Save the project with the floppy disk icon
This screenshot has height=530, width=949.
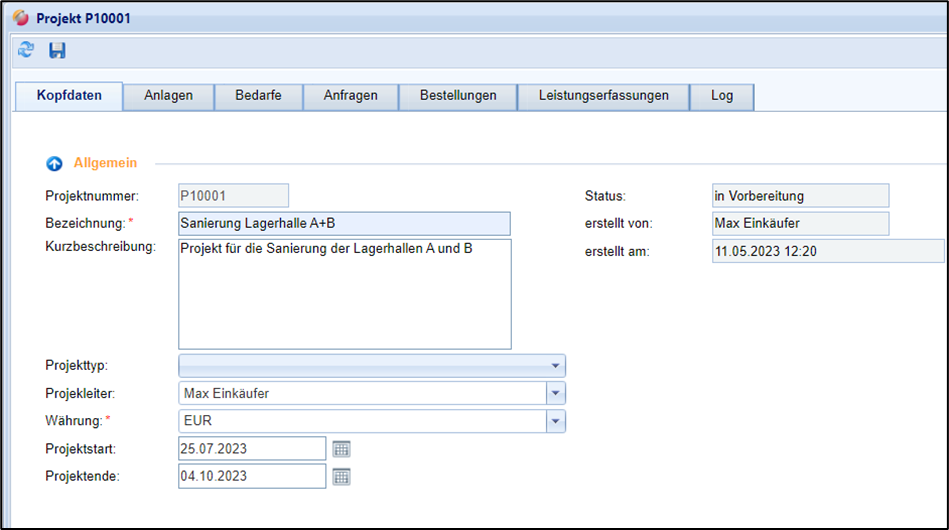coord(57,50)
